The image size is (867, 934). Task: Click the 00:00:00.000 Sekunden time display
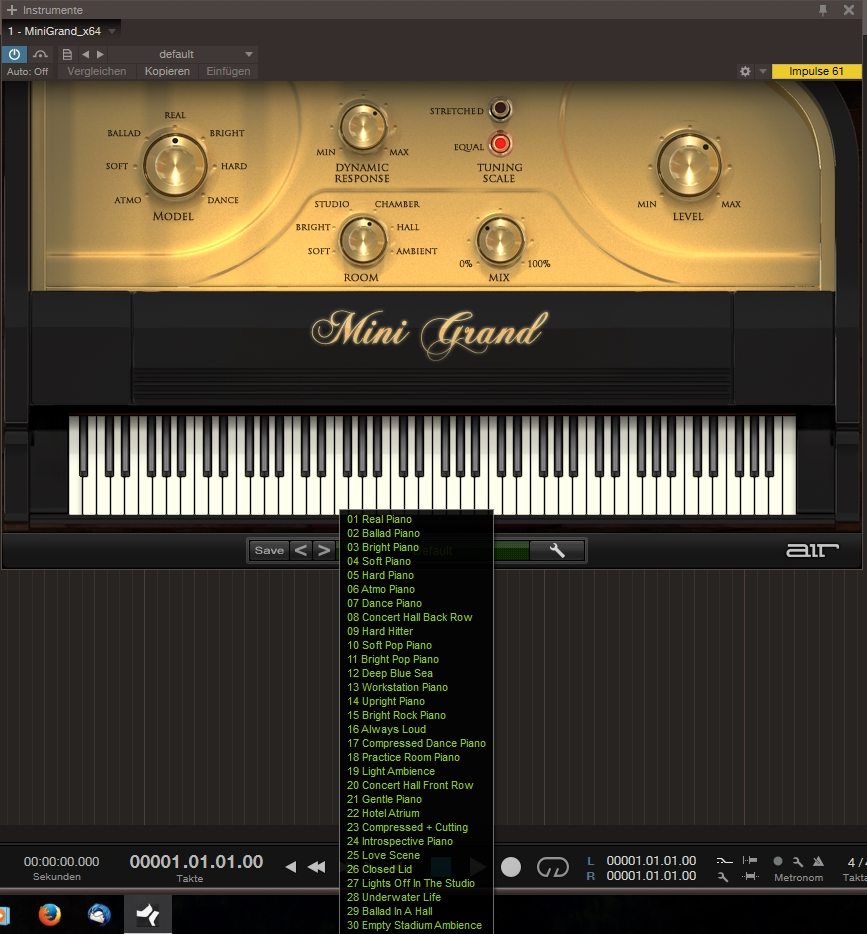pyautogui.click(x=61, y=862)
